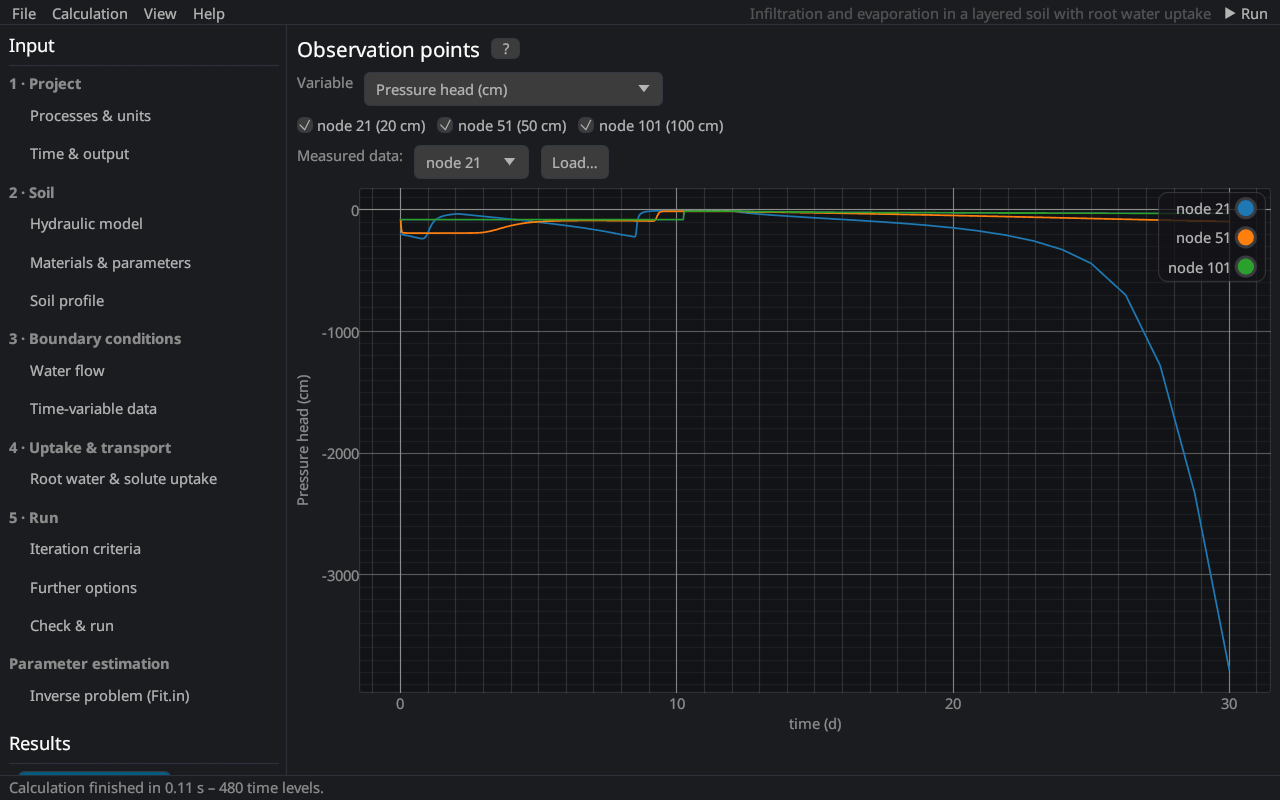The height and width of the screenshot is (800, 1280).
Task: Click the 'Calculation finished' status bar message
Action: pyautogui.click(x=166, y=788)
